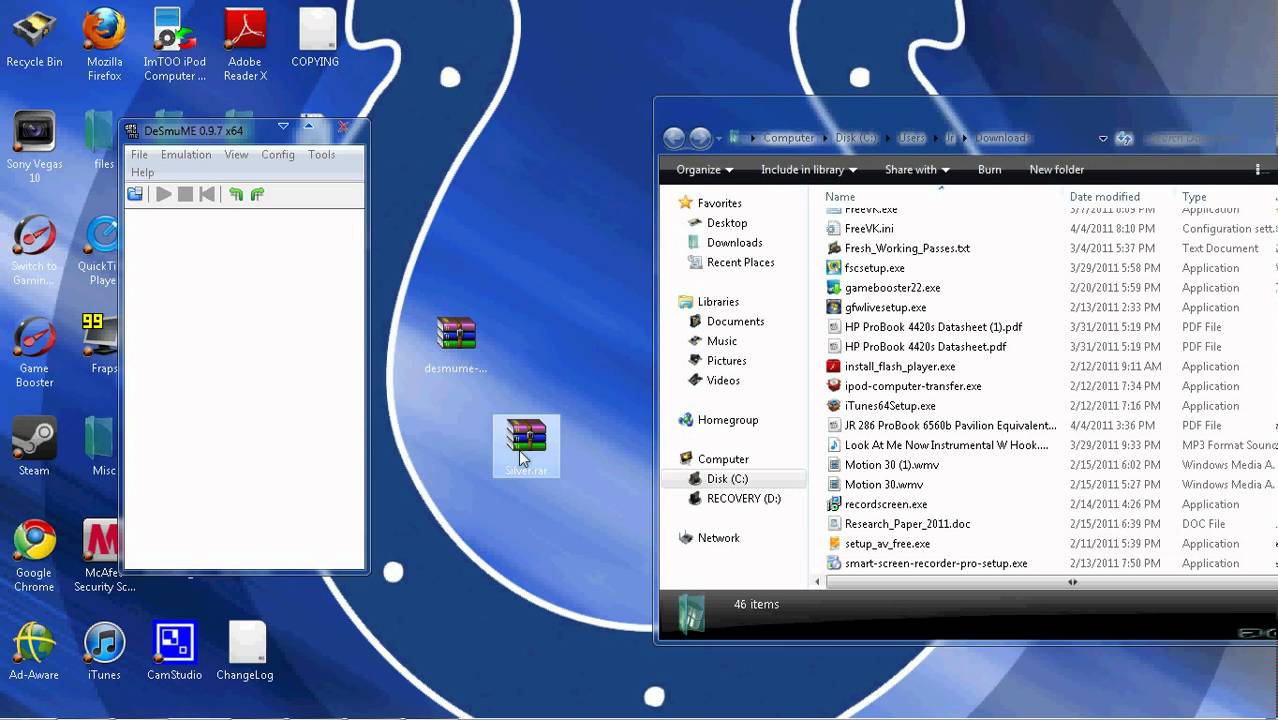The image size is (1278, 720).
Task: Select the COPYING file on desktop
Action: coord(315,40)
